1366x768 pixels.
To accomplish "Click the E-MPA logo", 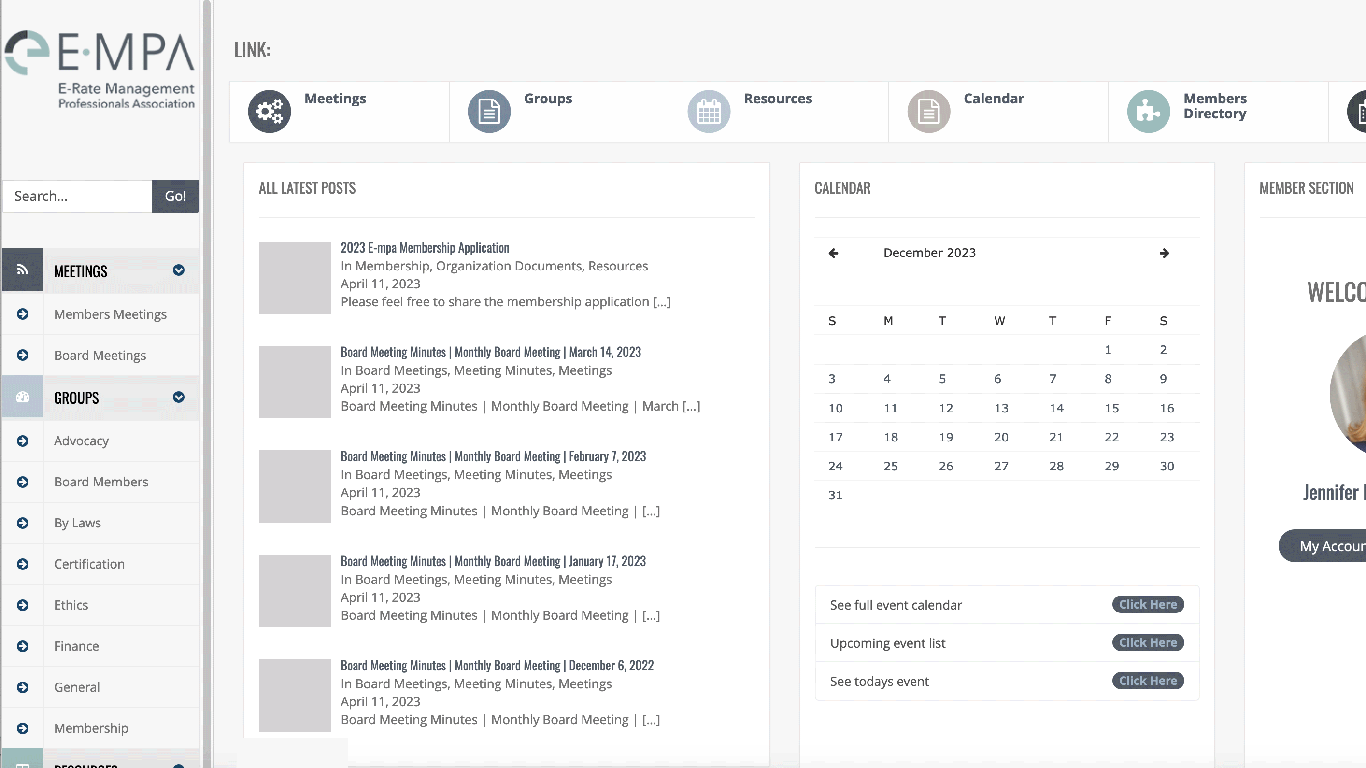I will [x=100, y=68].
